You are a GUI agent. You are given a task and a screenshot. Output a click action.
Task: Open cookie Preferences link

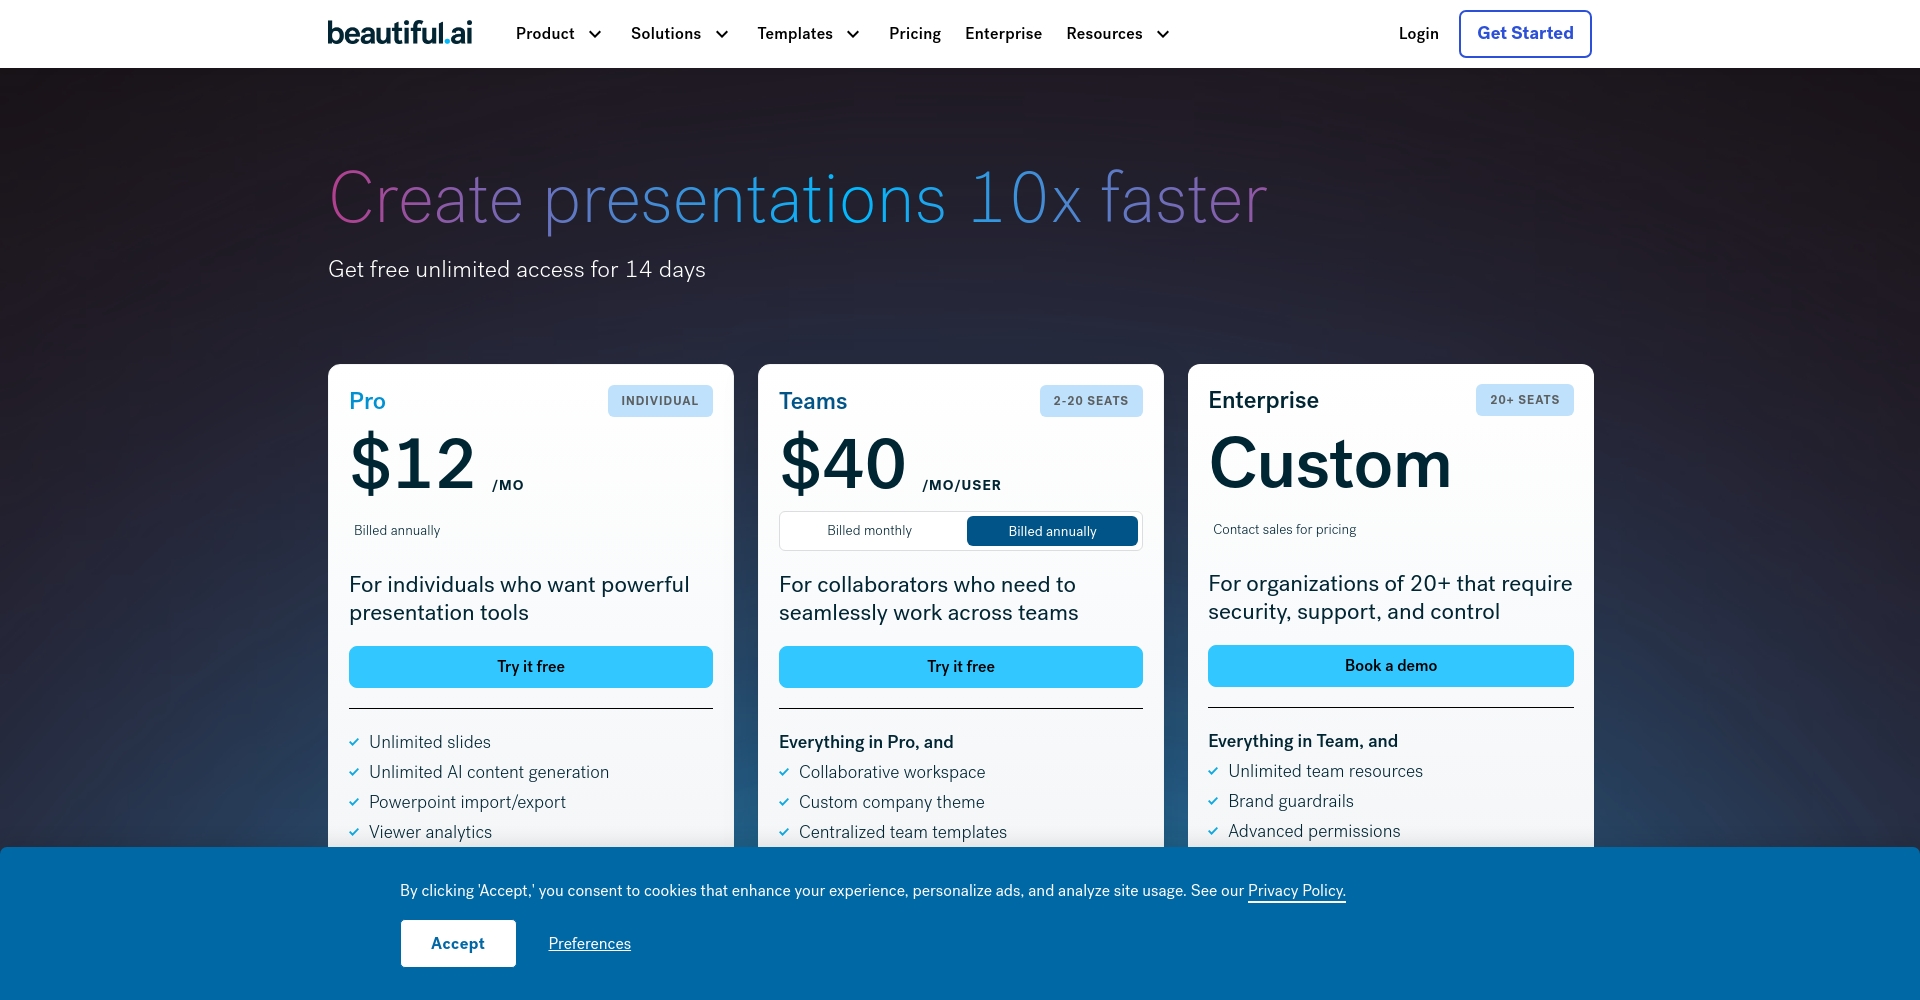[x=590, y=943]
